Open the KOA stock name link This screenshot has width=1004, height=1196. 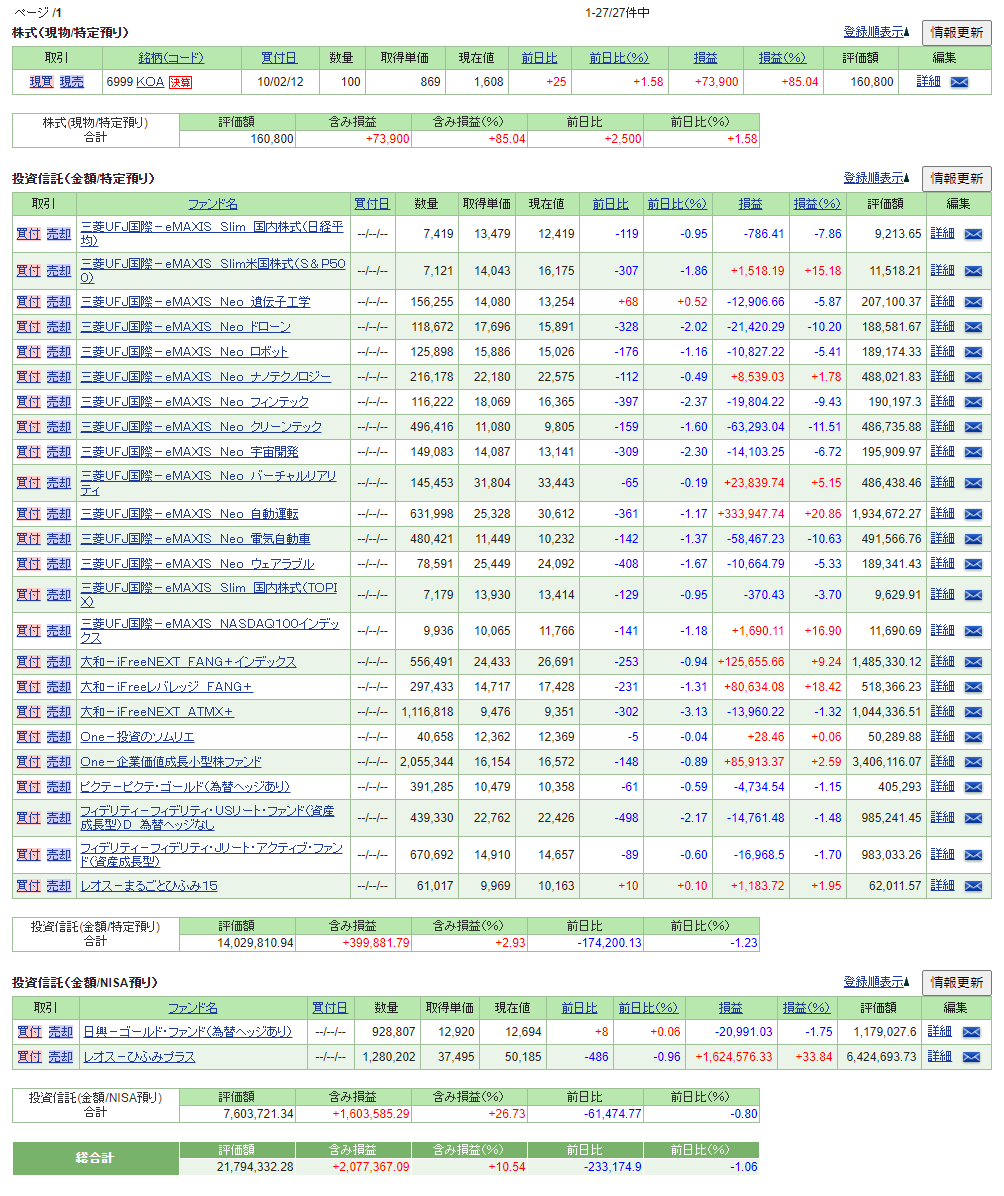coord(150,82)
